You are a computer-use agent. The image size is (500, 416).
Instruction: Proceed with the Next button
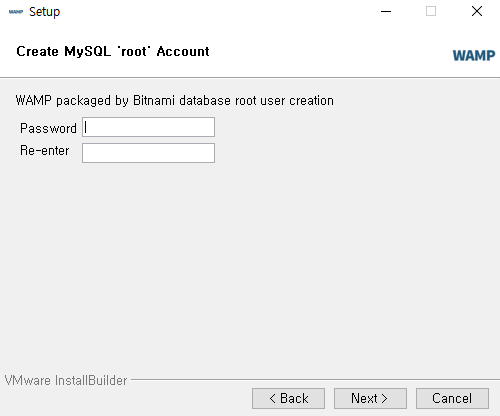pyautogui.click(x=370, y=398)
